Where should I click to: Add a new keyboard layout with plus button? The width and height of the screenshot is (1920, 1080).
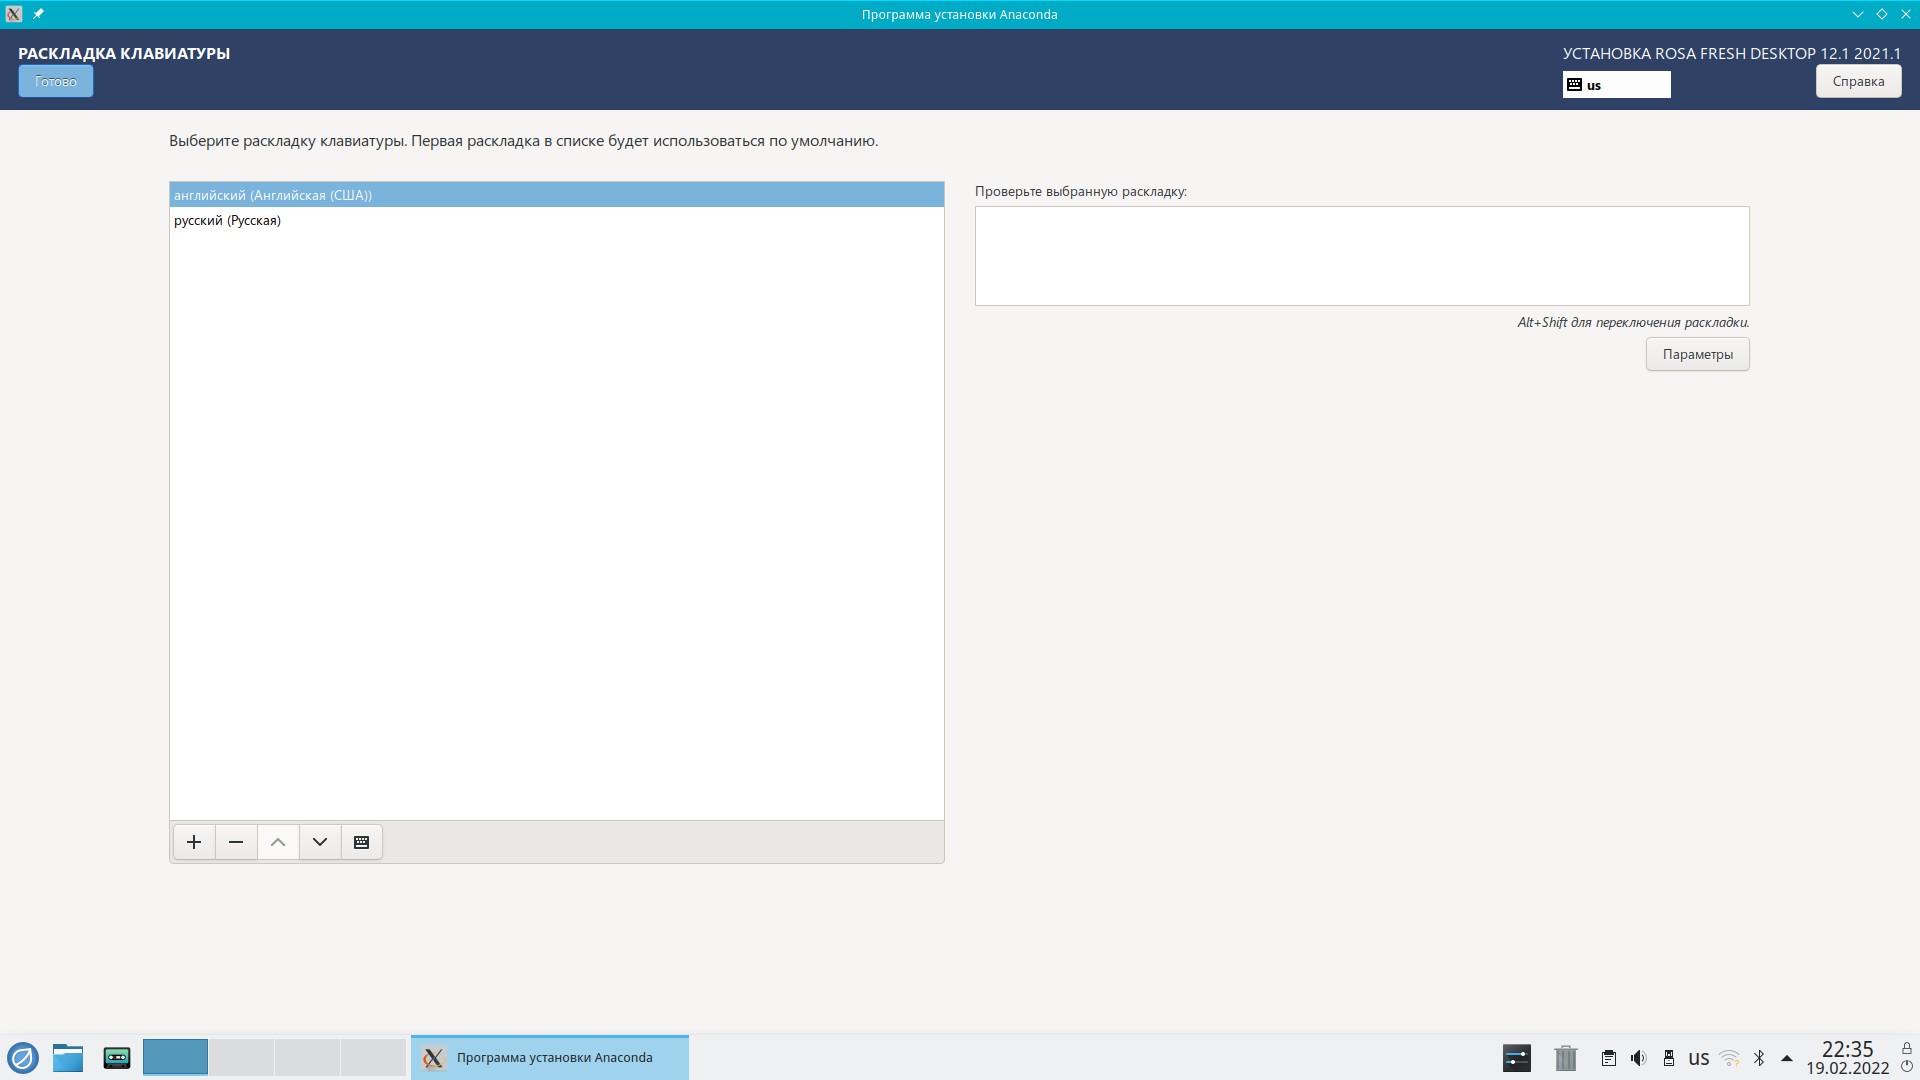click(194, 842)
